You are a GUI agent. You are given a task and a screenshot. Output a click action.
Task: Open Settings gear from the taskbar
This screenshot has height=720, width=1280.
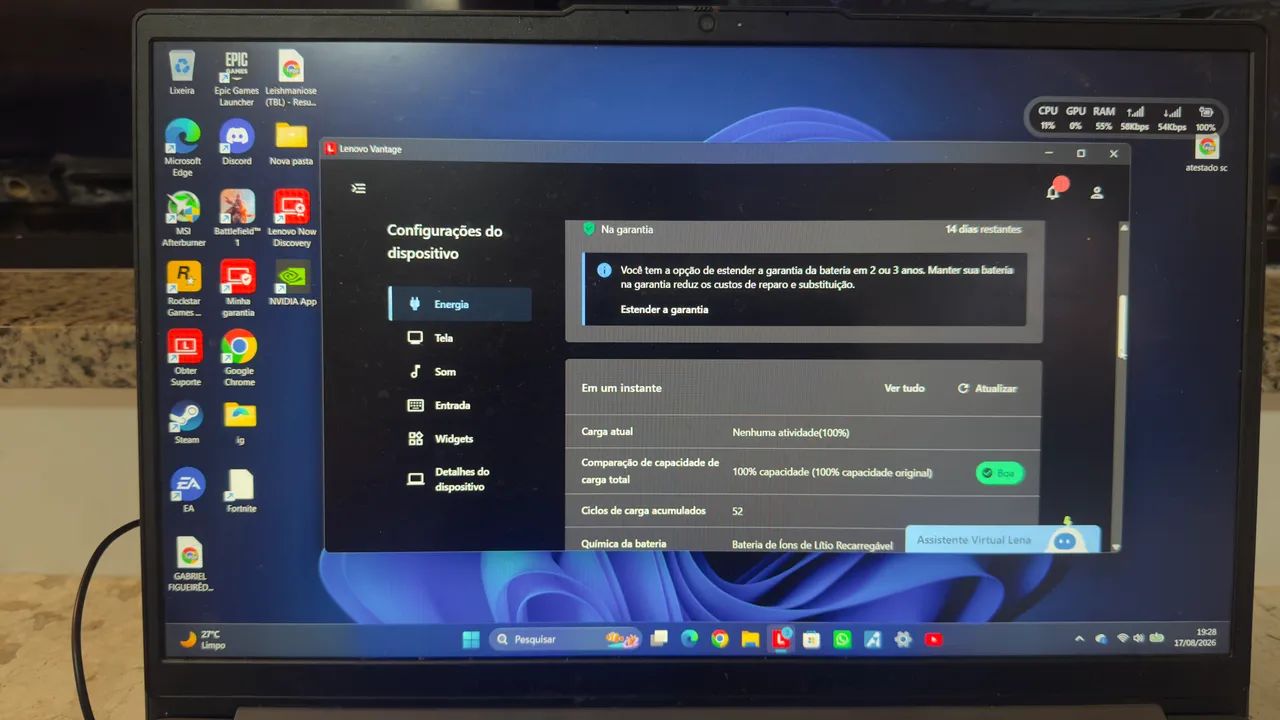tap(903, 639)
